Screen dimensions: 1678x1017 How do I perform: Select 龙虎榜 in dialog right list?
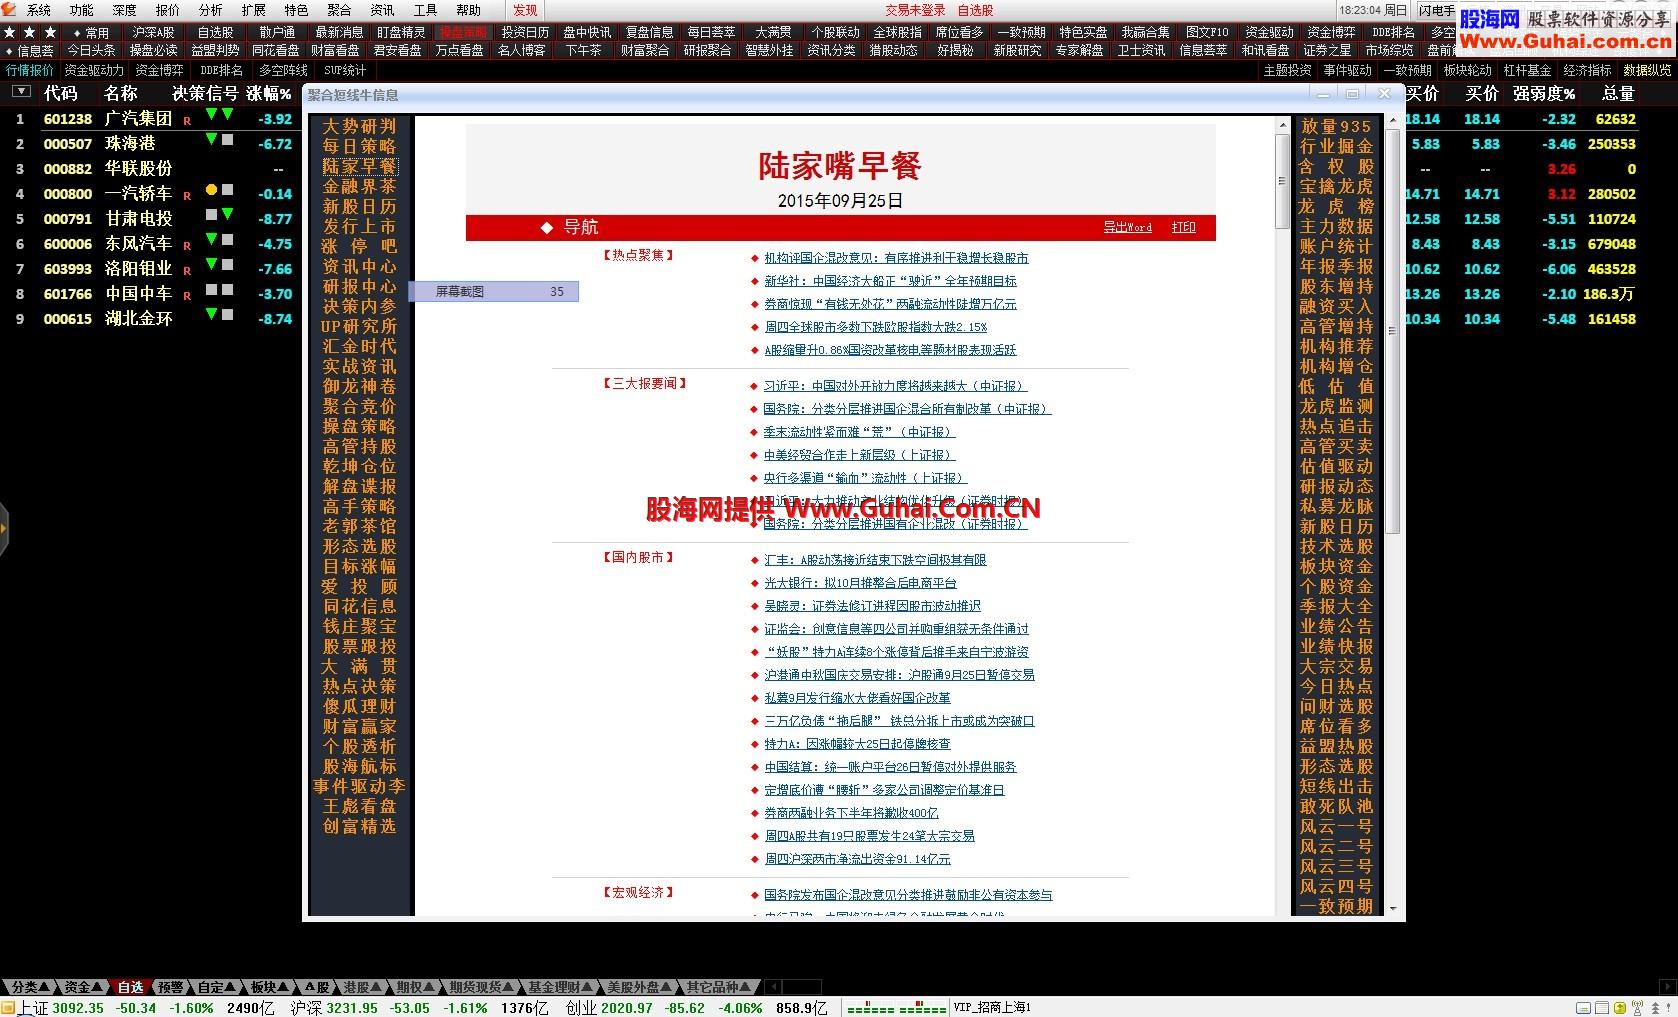point(1336,207)
